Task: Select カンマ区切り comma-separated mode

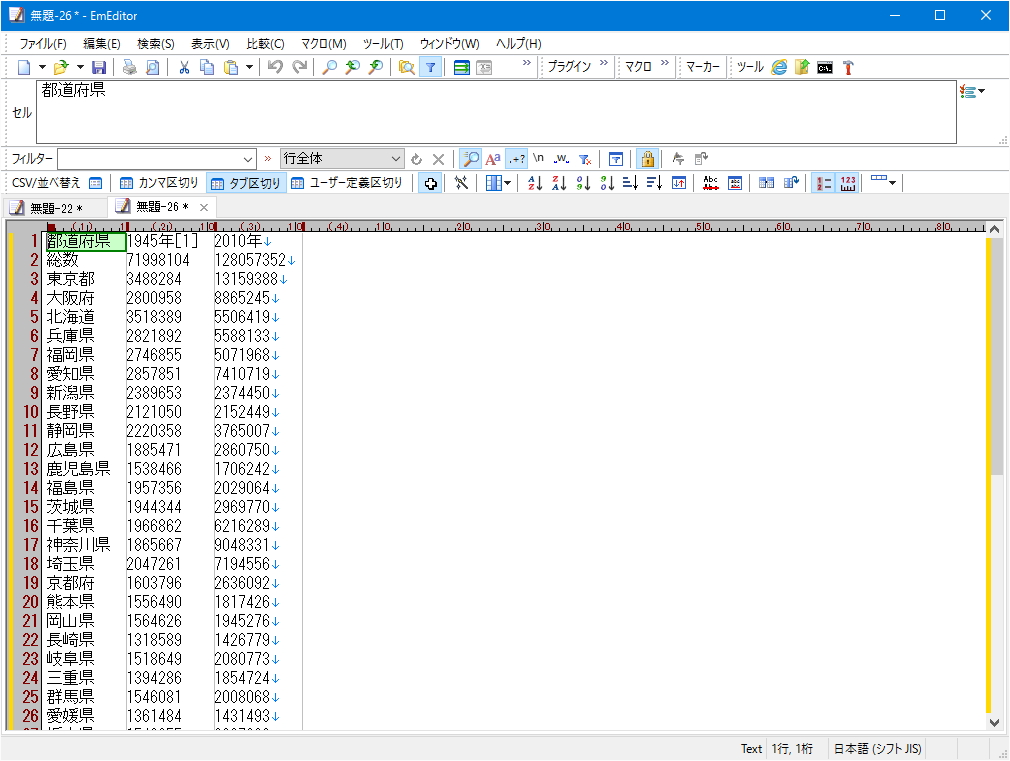Action: click(159, 183)
